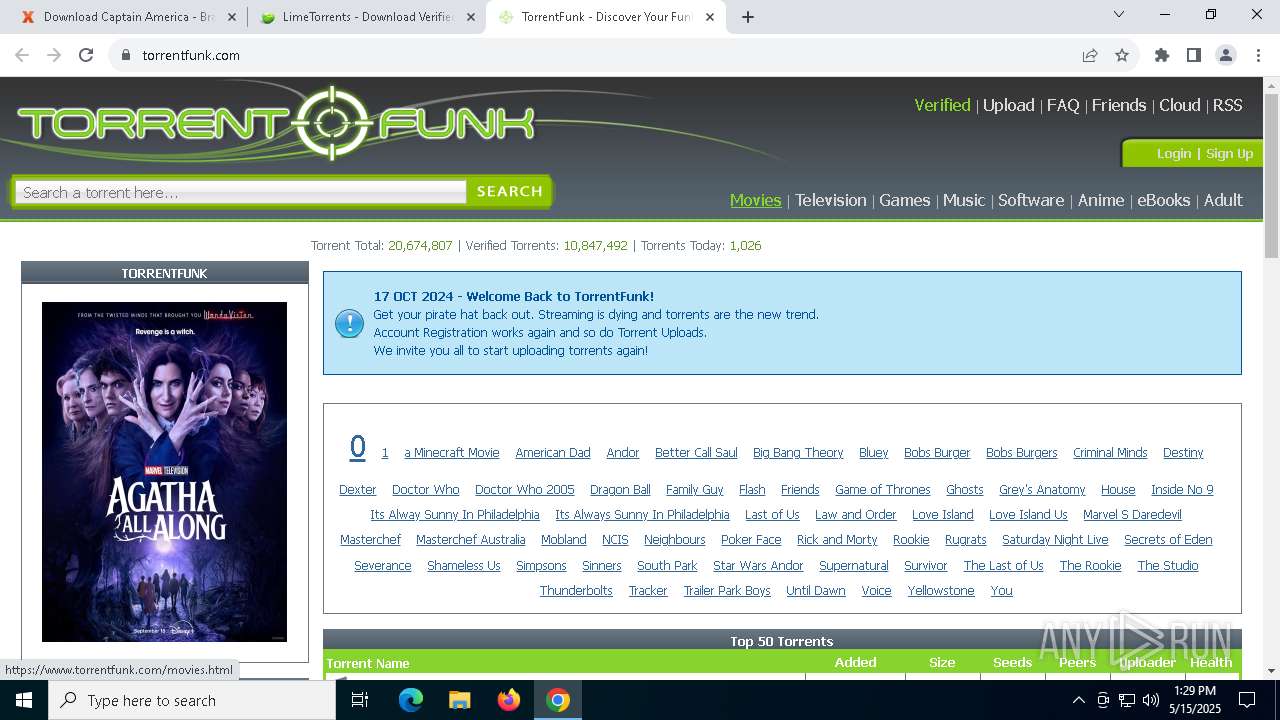Image resolution: width=1280 pixels, height=720 pixels.
Task: Open the Windows Start menu
Action: 24,700
